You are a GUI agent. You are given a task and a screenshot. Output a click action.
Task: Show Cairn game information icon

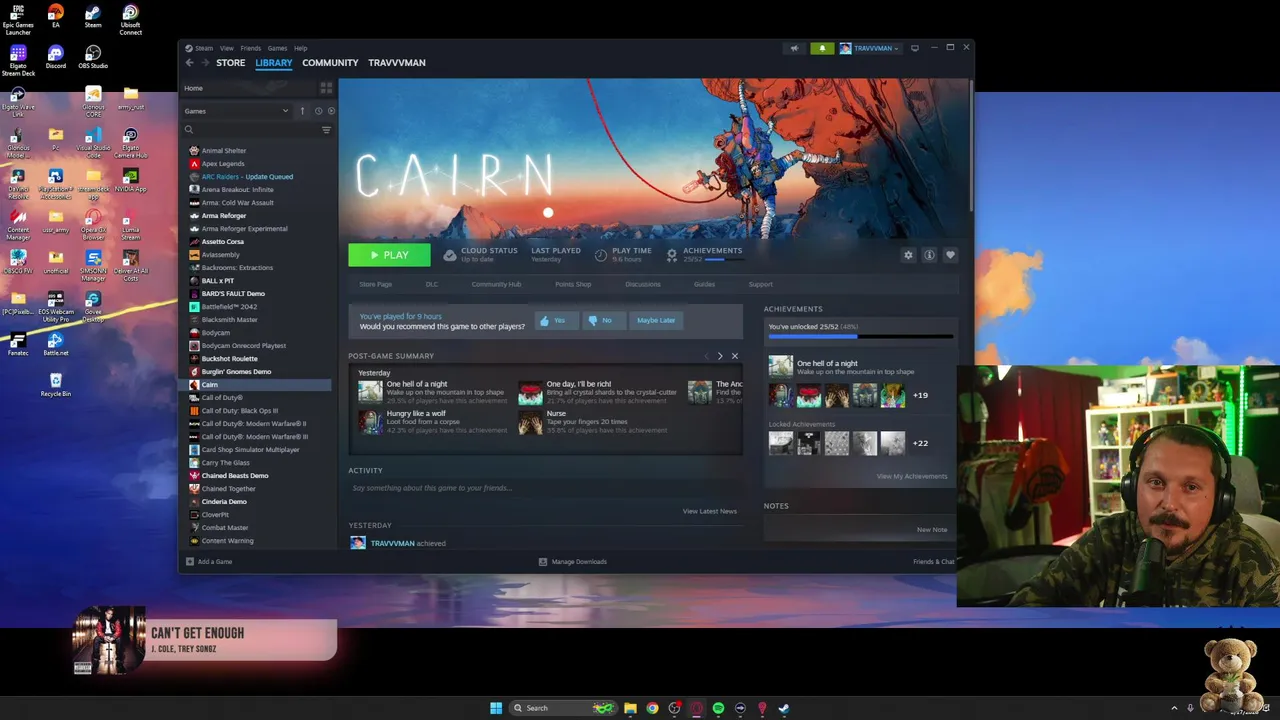pyautogui.click(x=929, y=255)
